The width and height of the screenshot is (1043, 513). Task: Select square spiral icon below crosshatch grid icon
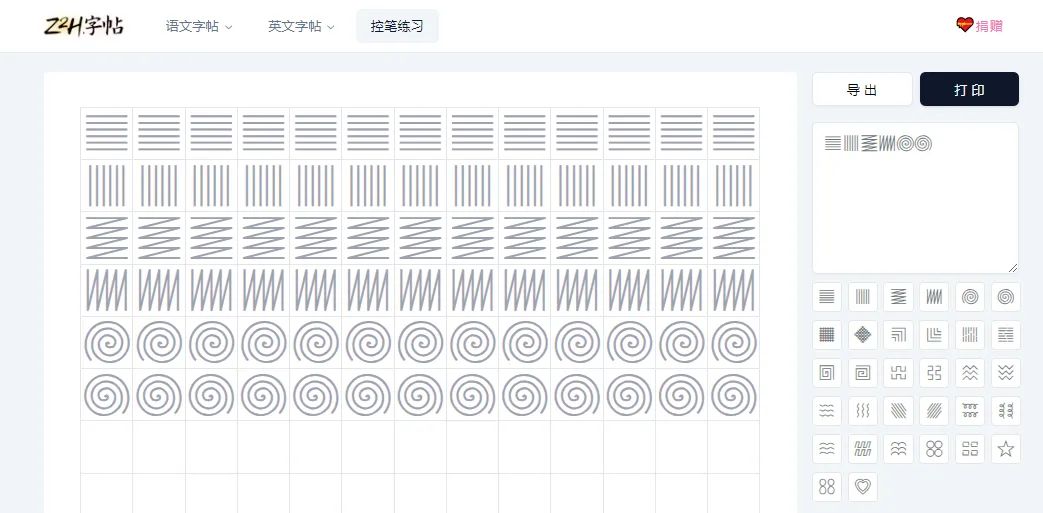[x=827, y=373]
